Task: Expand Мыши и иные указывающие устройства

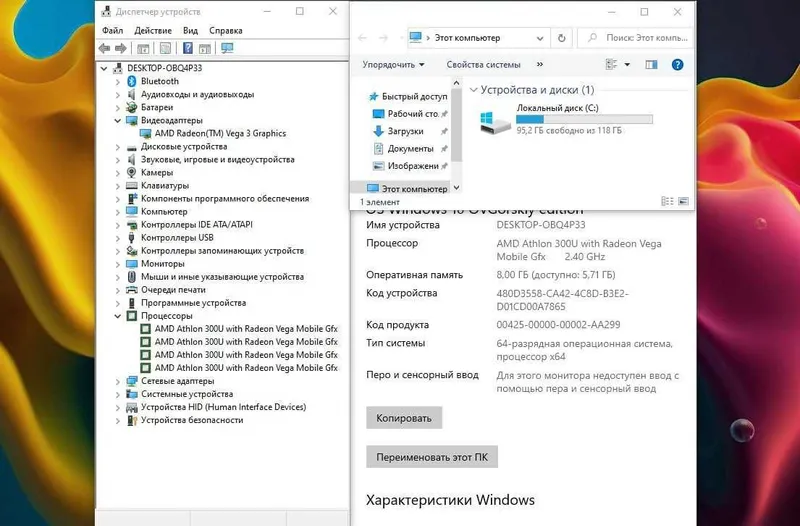Action: click(118, 277)
